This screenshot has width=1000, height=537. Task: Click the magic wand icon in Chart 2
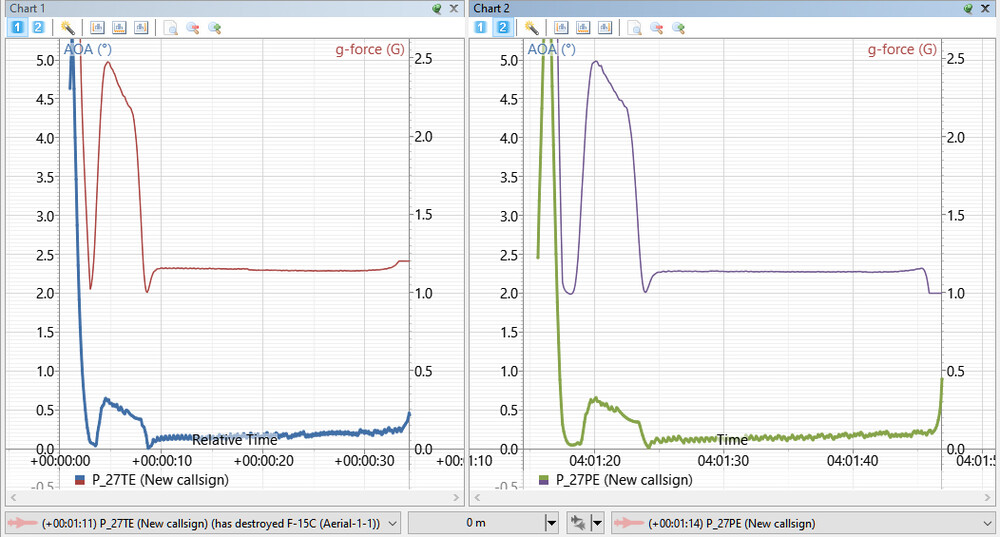click(x=531, y=27)
